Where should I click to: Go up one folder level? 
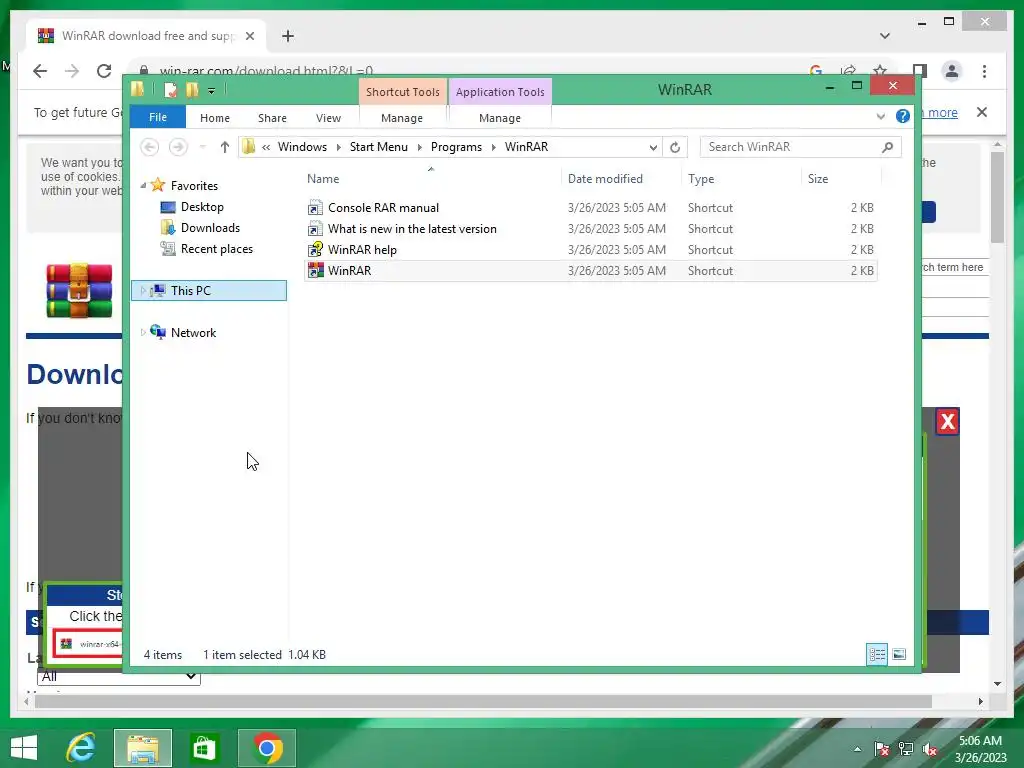[x=225, y=147]
